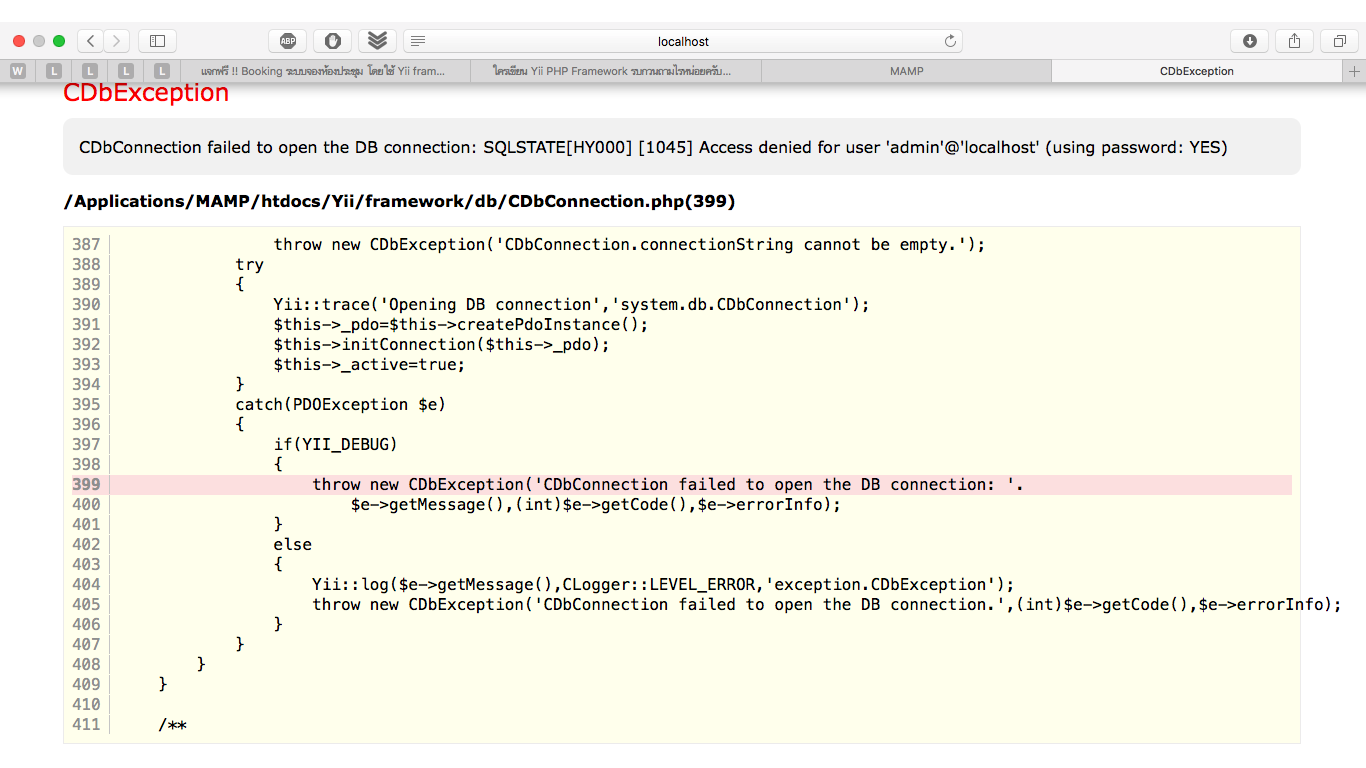Open the Share menu
1366x768 pixels.
pos(1294,41)
